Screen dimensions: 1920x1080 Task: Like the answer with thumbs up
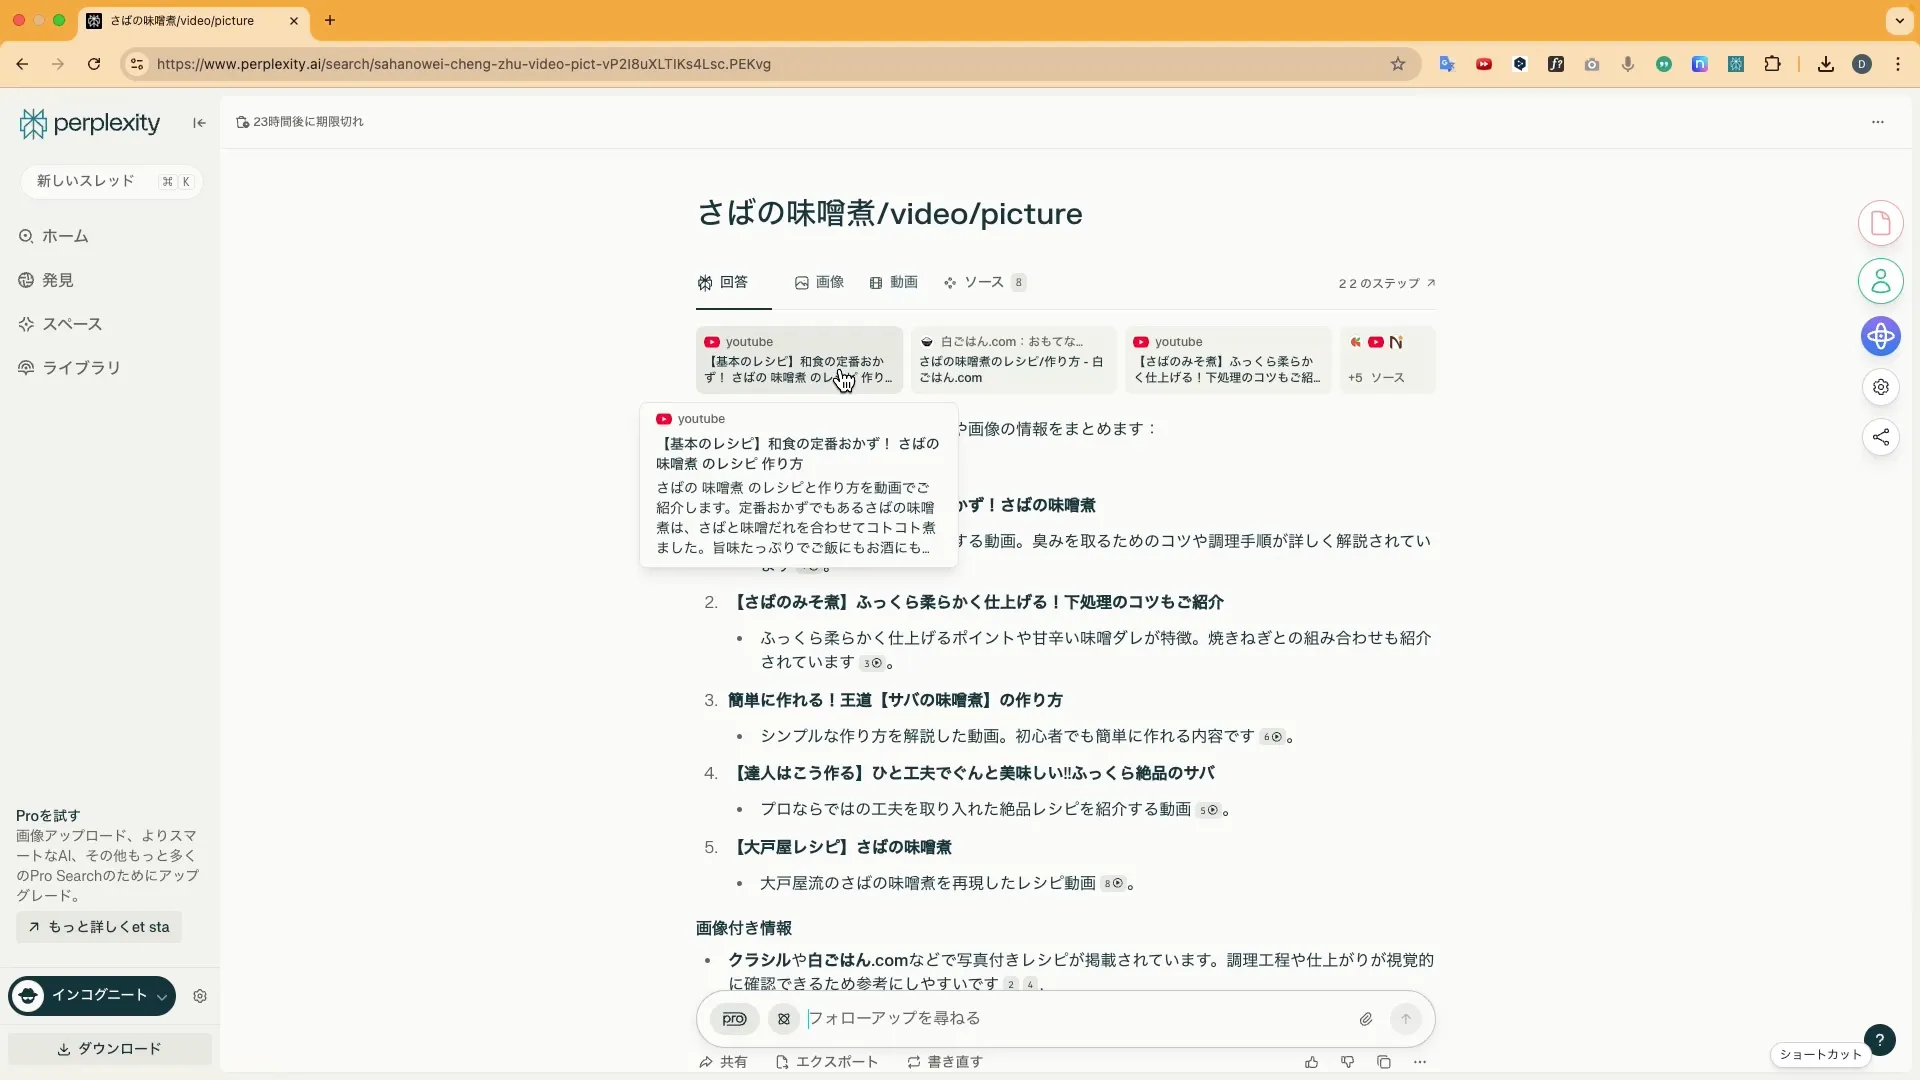pyautogui.click(x=1311, y=1062)
